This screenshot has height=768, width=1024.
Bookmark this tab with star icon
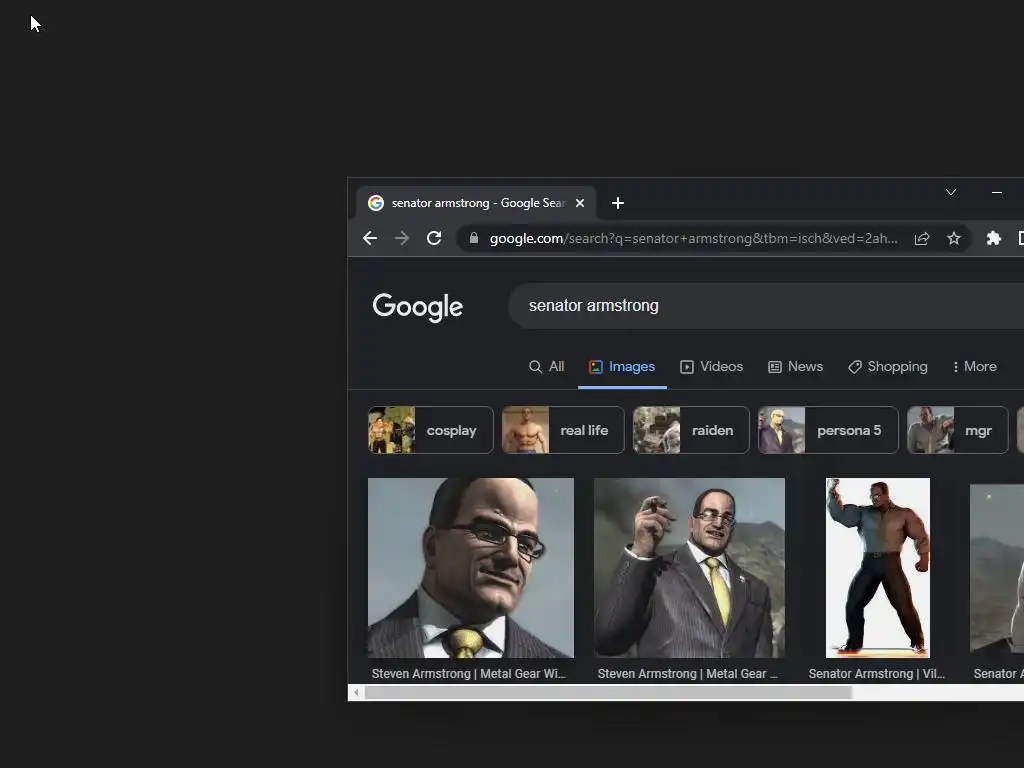954,238
